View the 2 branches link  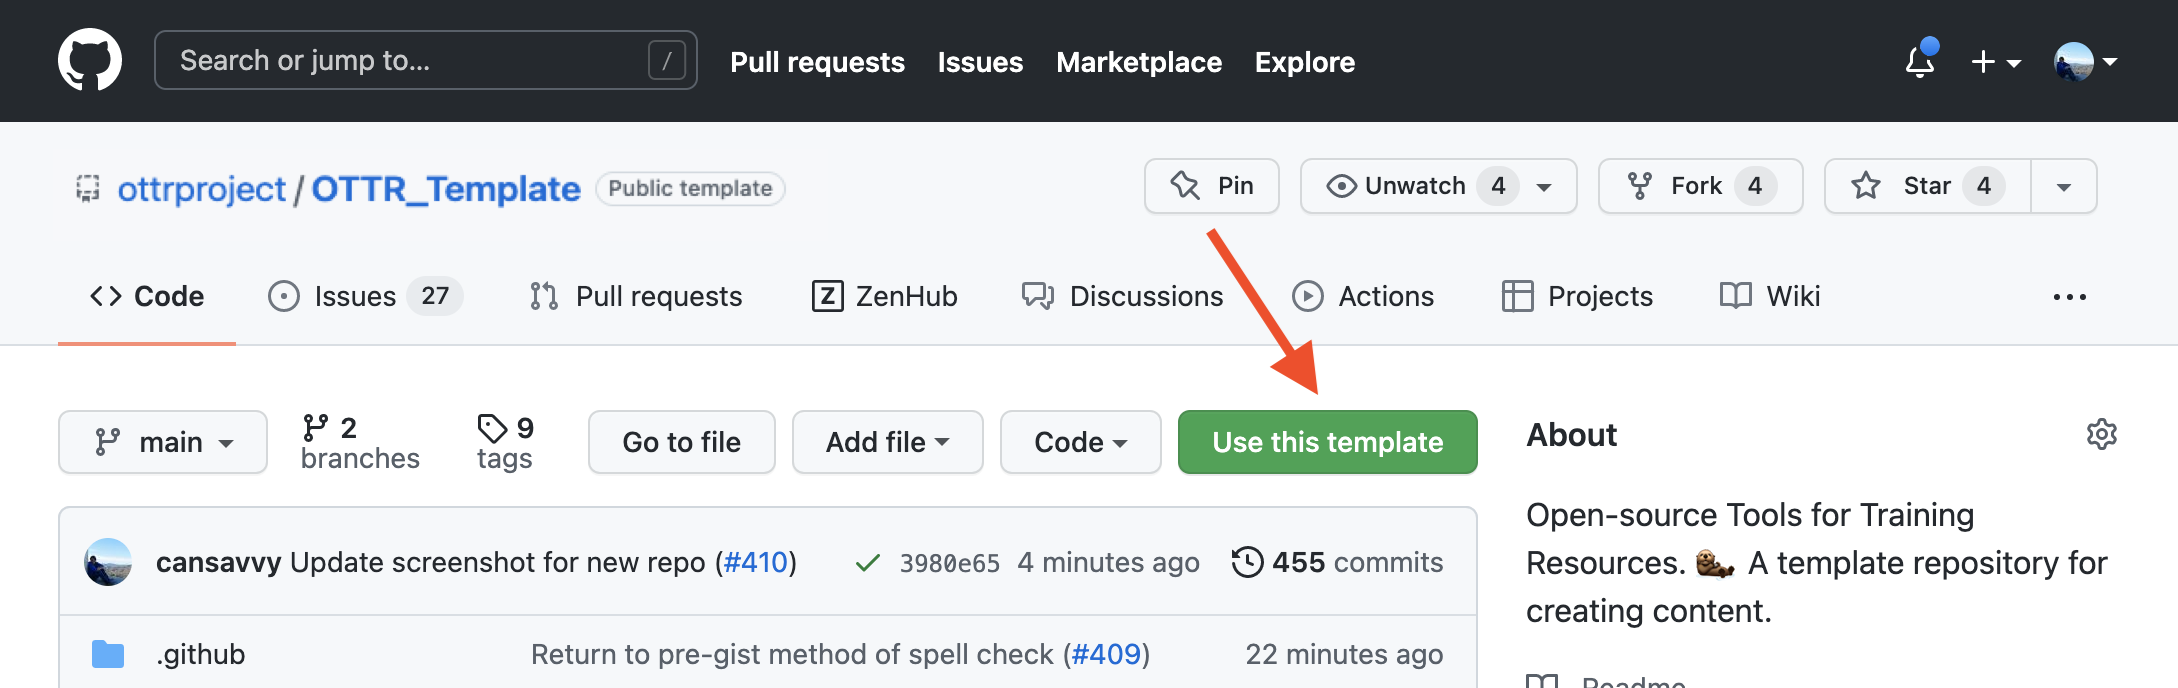click(360, 442)
